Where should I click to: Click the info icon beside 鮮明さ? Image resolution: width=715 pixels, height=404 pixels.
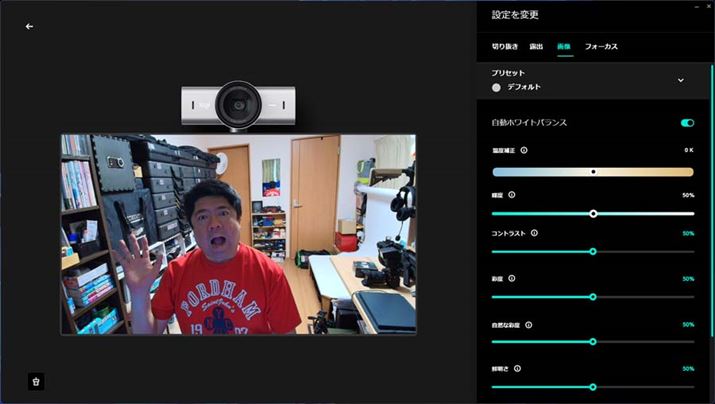(x=518, y=368)
